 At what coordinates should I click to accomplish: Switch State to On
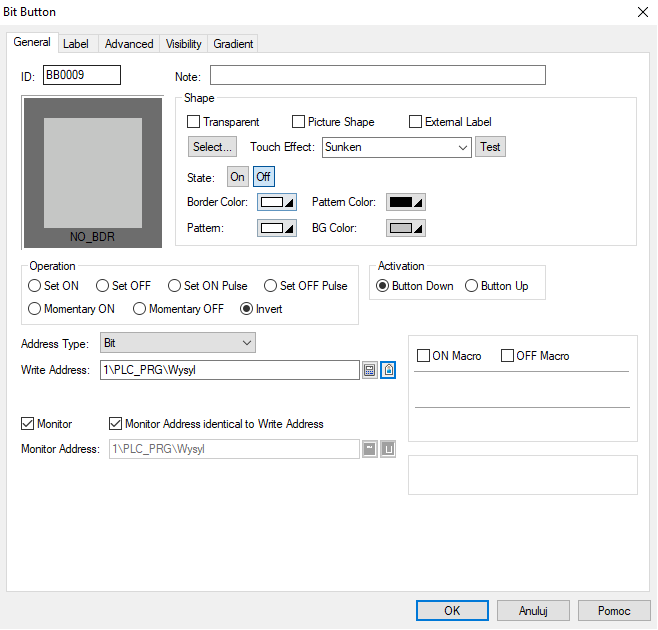tap(238, 177)
